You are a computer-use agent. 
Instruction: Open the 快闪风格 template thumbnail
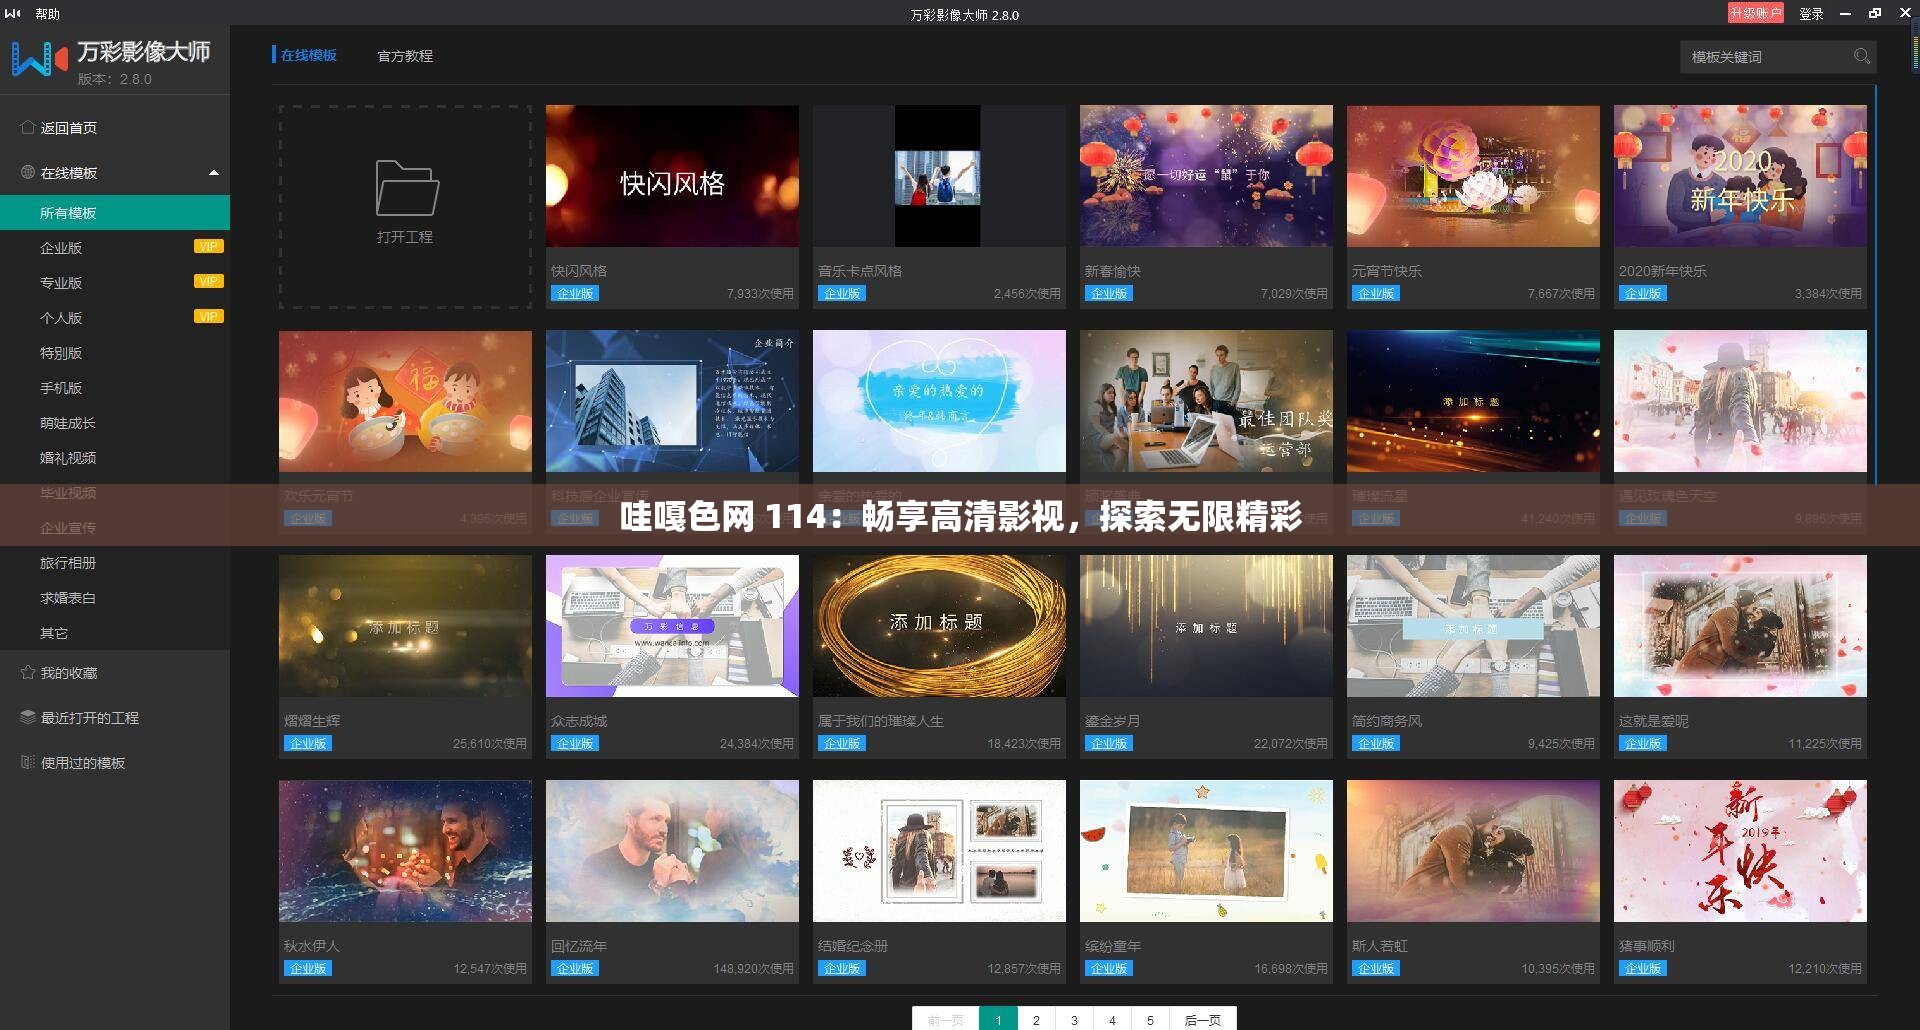[x=672, y=176]
